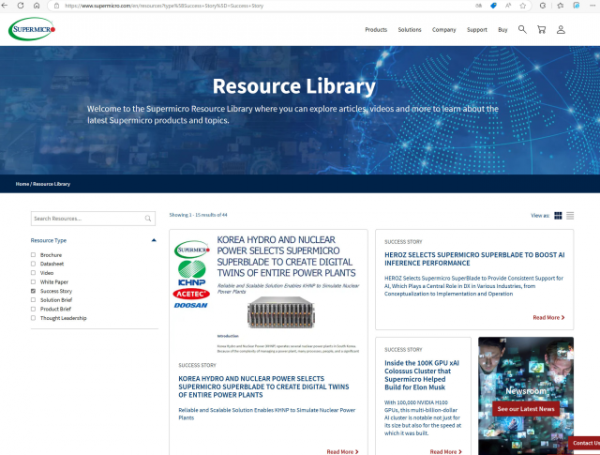Open the shopping cart icon
600x455 pixels.
click(541, 29)
